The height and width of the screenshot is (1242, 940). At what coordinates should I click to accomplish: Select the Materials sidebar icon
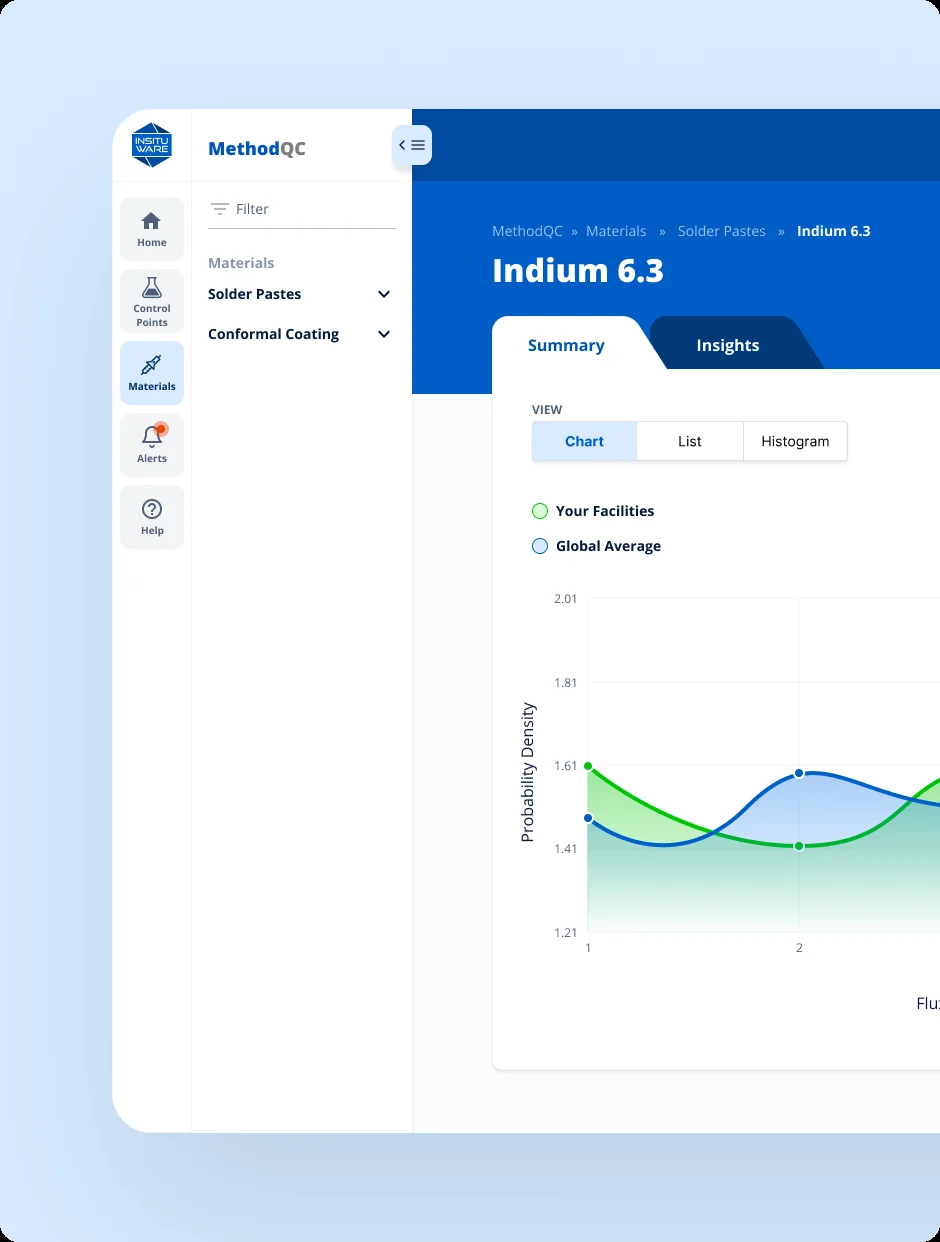pyautogui.click(x=152, y=373)
